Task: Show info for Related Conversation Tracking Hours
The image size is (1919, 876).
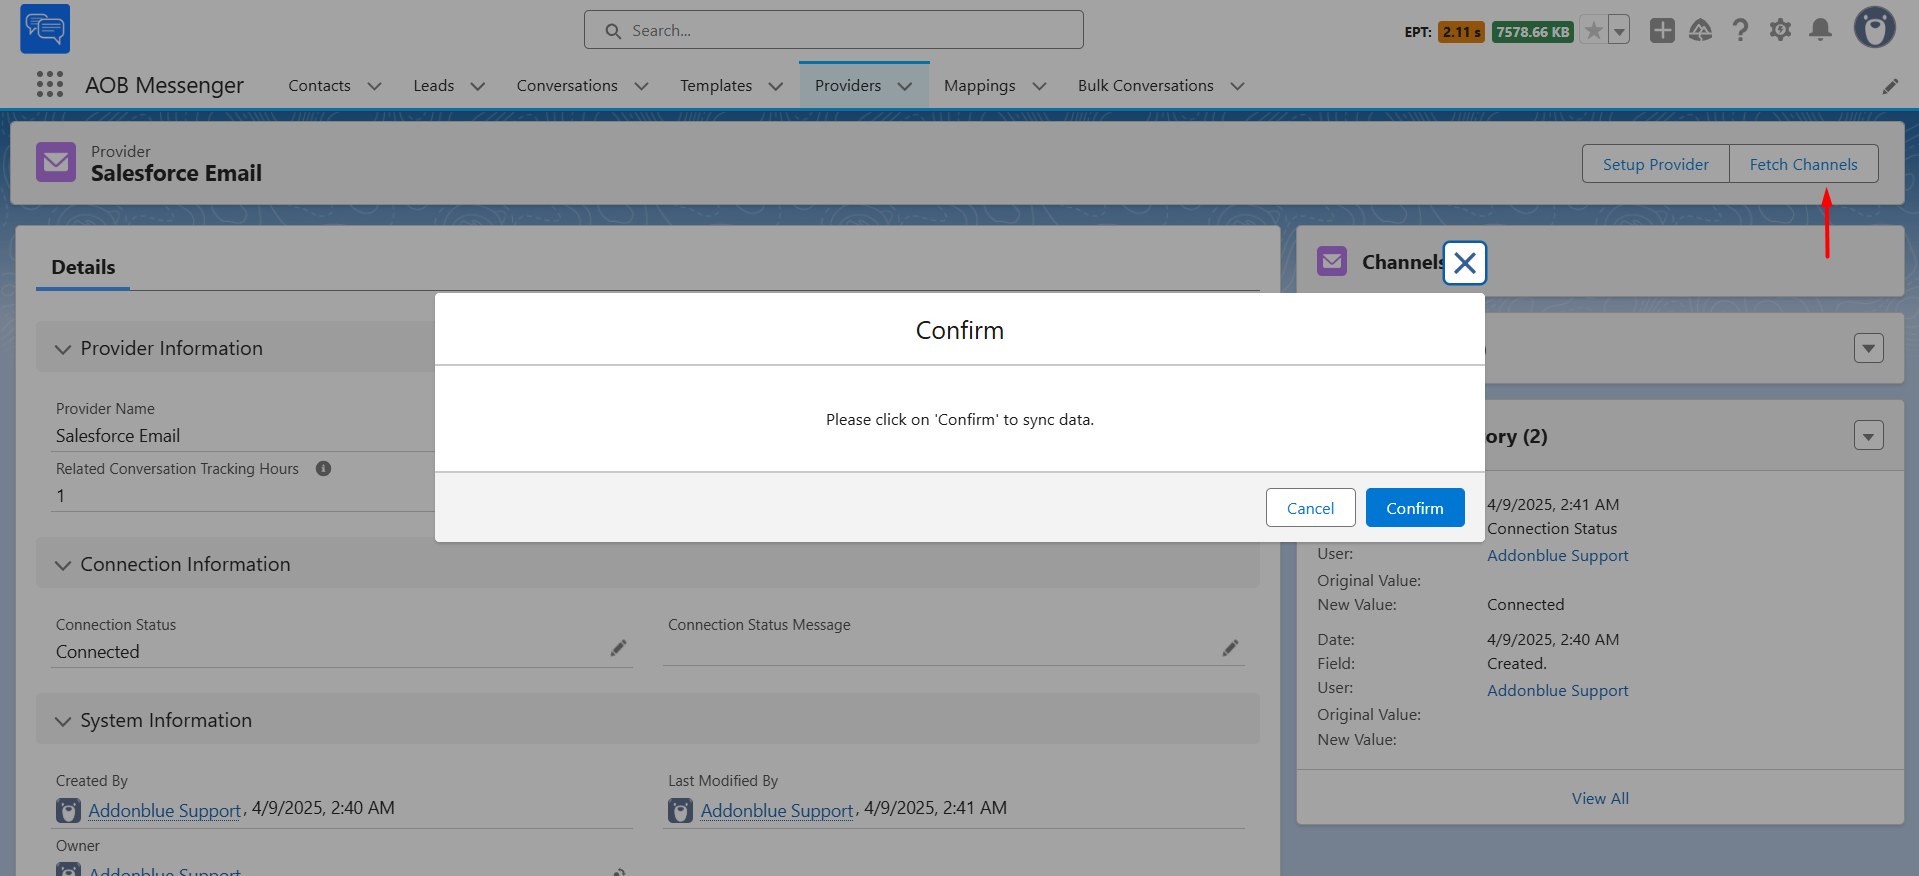Action: pyautogui.click(x=323, y=468)
